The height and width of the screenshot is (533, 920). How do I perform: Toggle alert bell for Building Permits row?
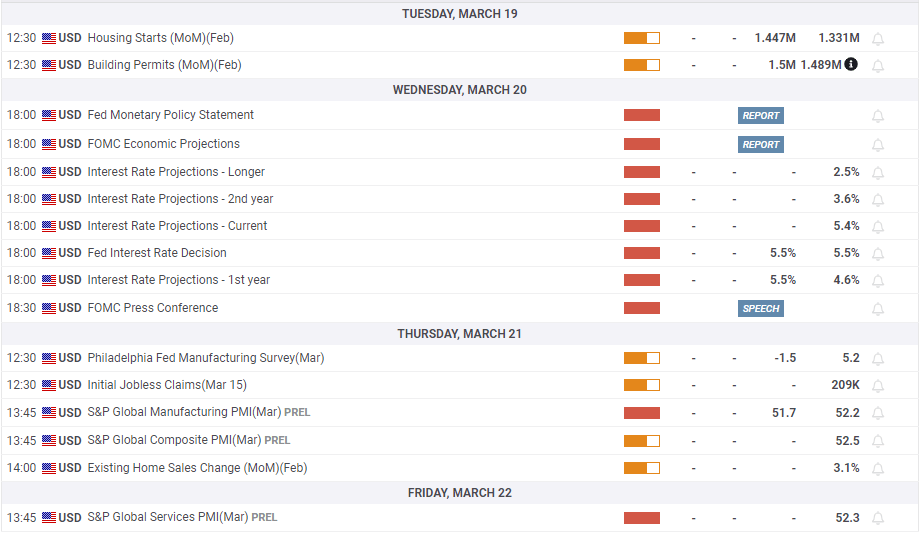(x=878, y=66)
